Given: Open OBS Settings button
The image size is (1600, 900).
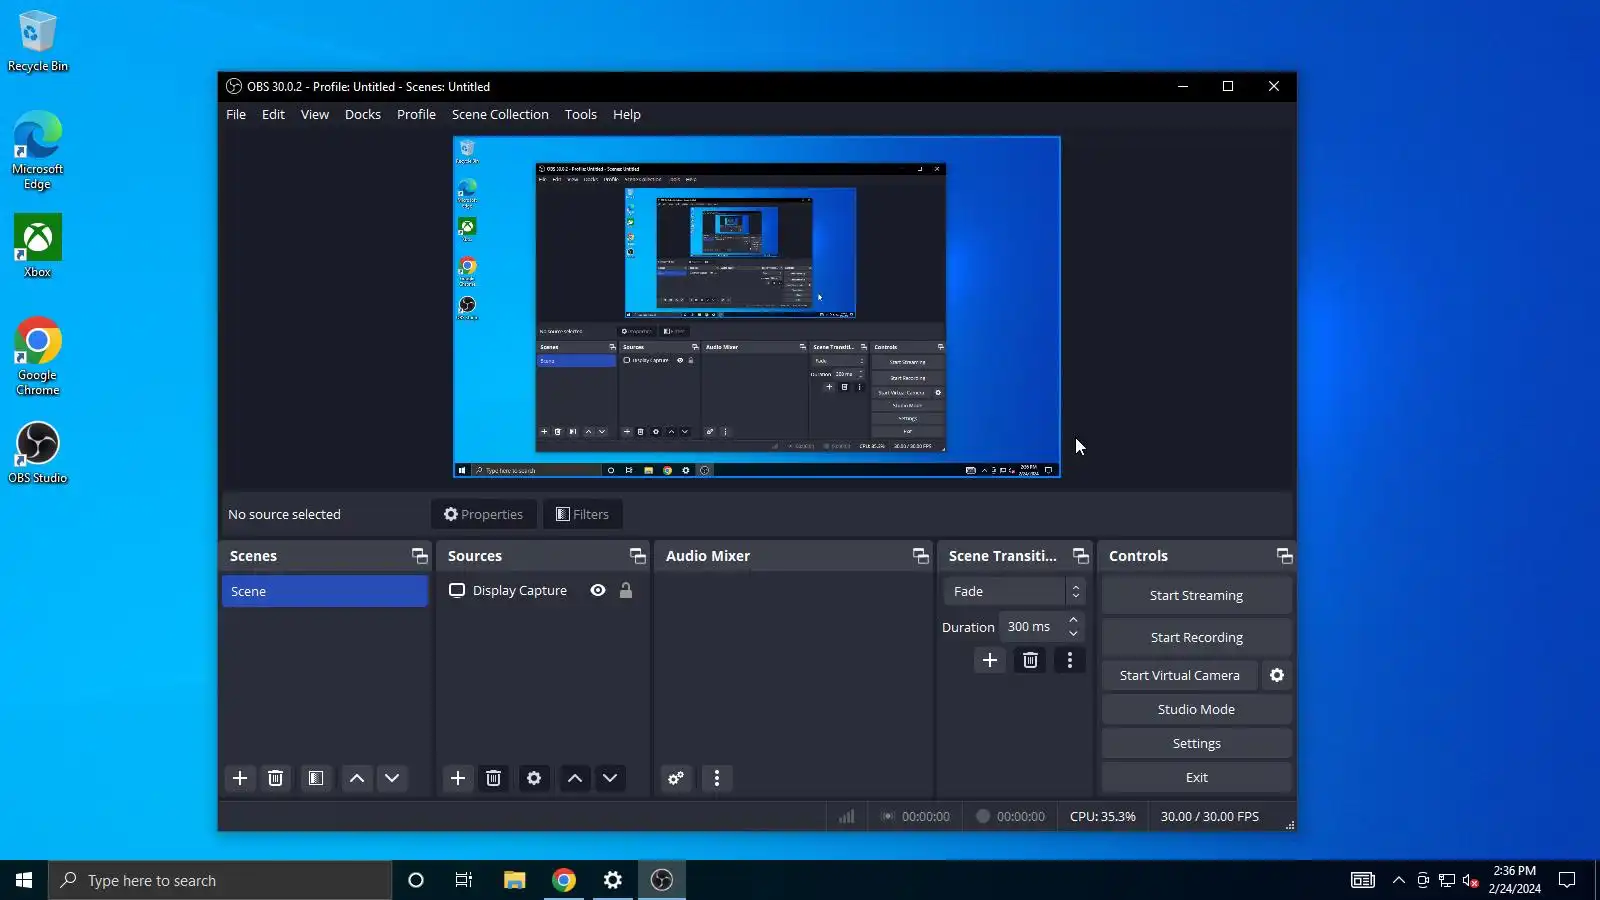Looking at the screenshot, I should (1196, 743).
